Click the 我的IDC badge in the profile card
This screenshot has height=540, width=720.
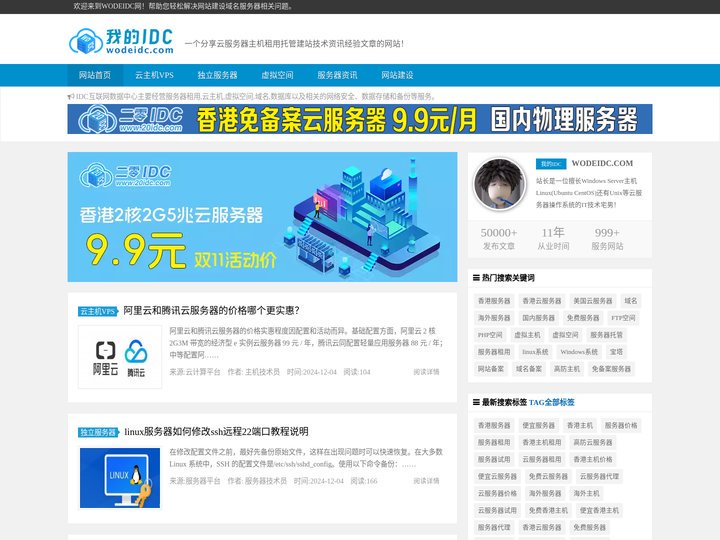(551, 164)
